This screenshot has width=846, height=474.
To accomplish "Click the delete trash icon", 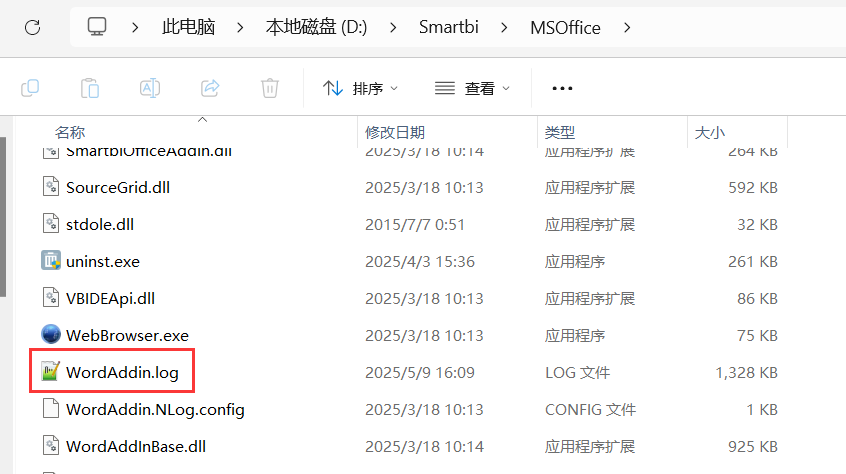I will [x=270, y=88].
